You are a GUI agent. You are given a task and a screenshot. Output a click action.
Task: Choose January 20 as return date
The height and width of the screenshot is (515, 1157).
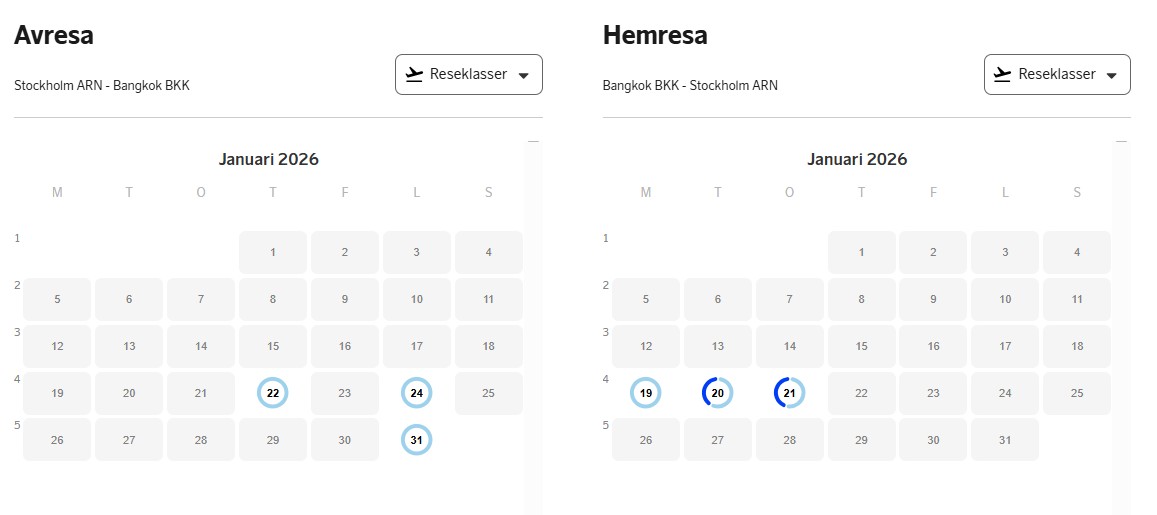pyautogui.click(x=718, y=393)
